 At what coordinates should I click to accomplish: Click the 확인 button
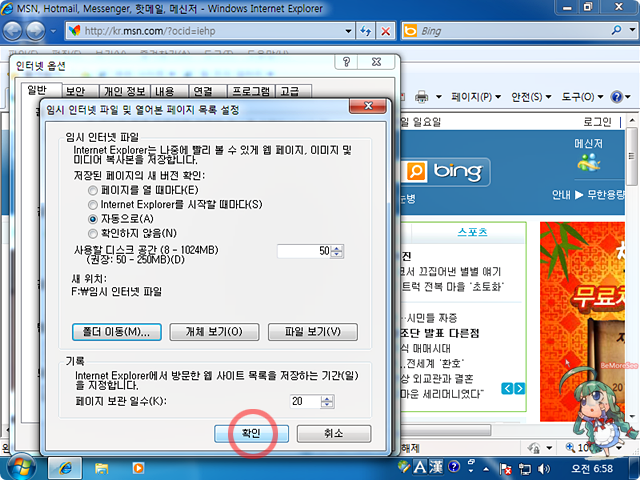[251, 434]
